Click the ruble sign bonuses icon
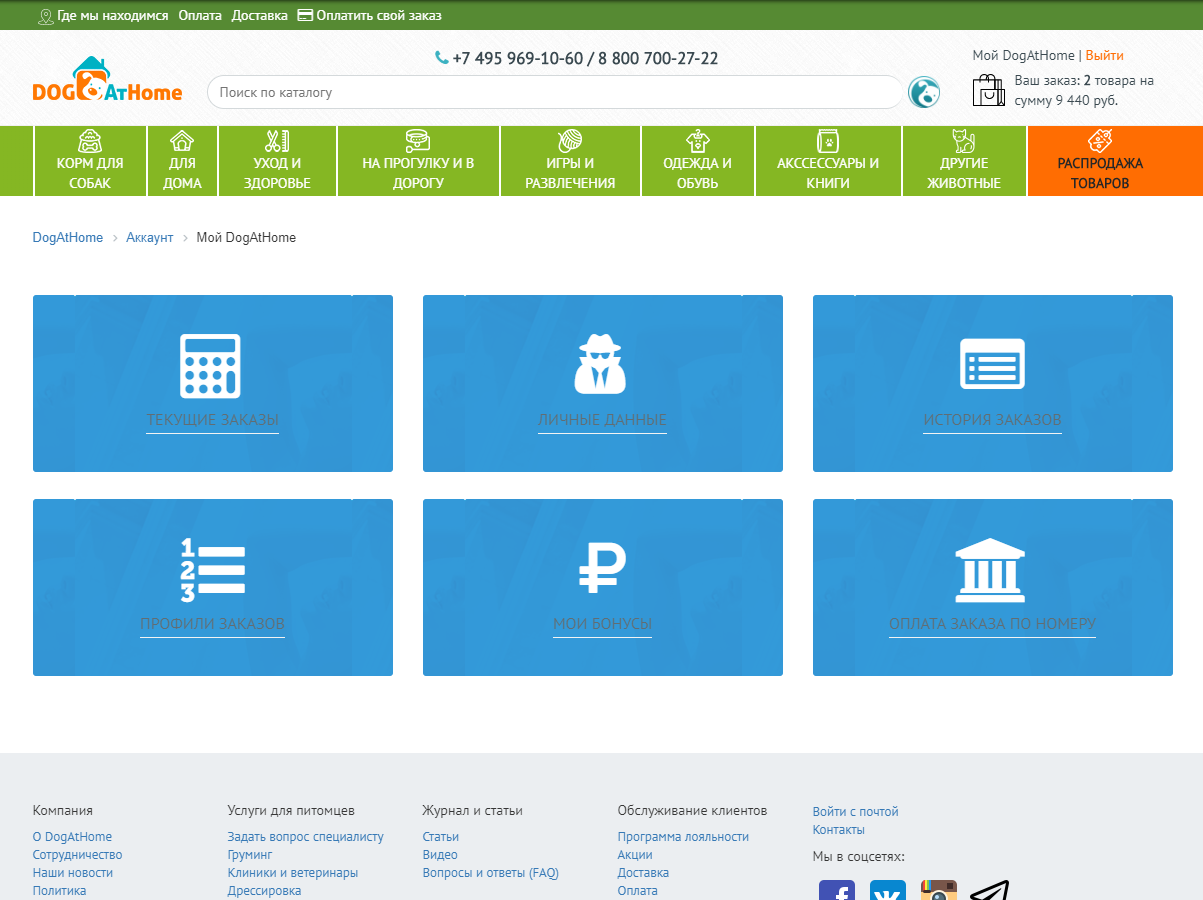1203x900 pixels. 602,569
